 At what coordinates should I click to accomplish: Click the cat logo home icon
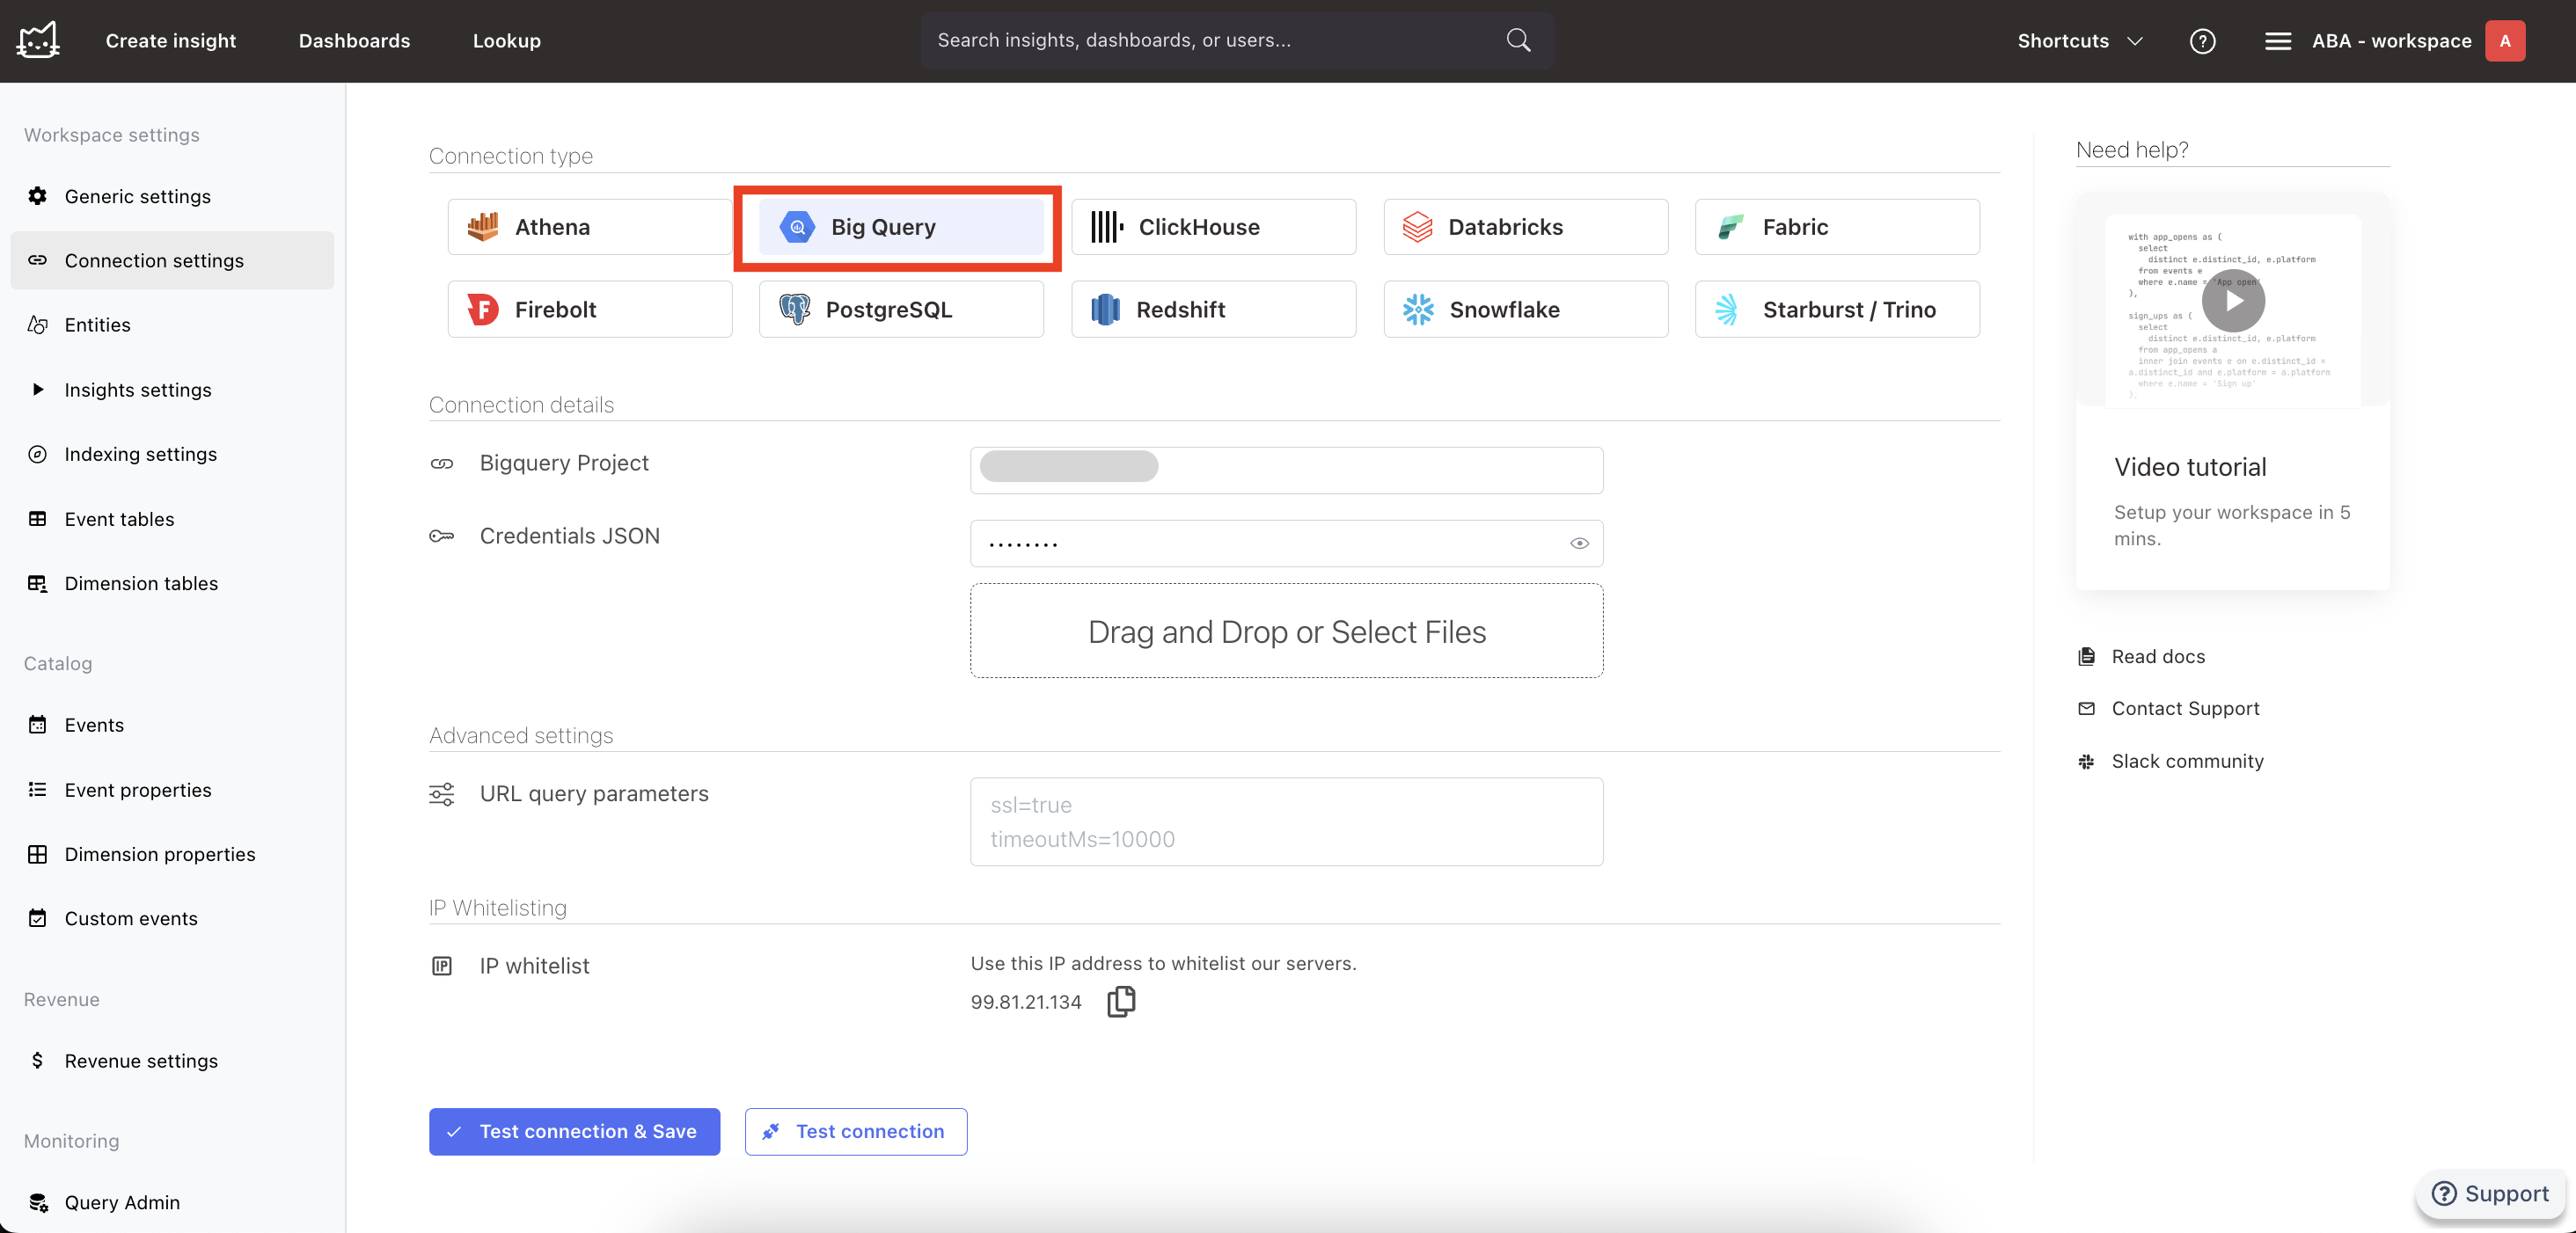pos(38,41)
